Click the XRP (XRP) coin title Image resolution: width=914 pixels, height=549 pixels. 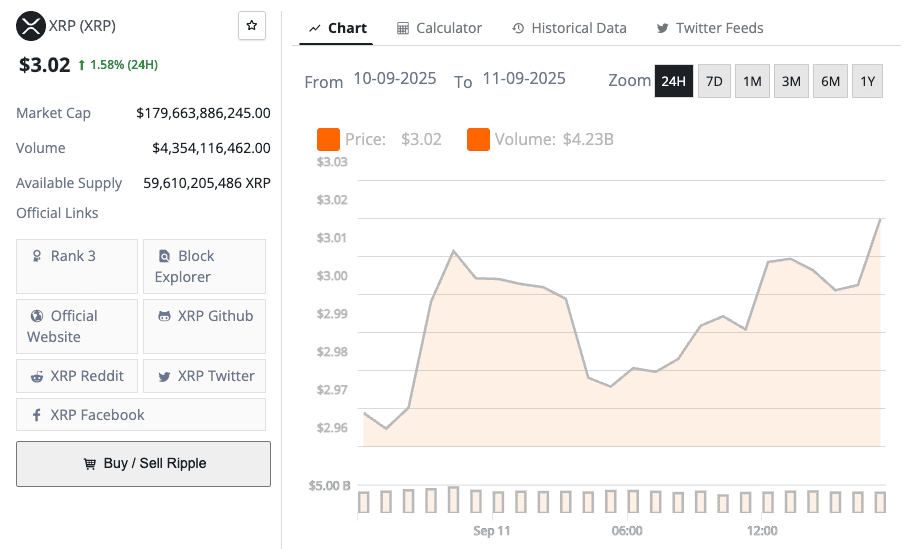[82, 26]
